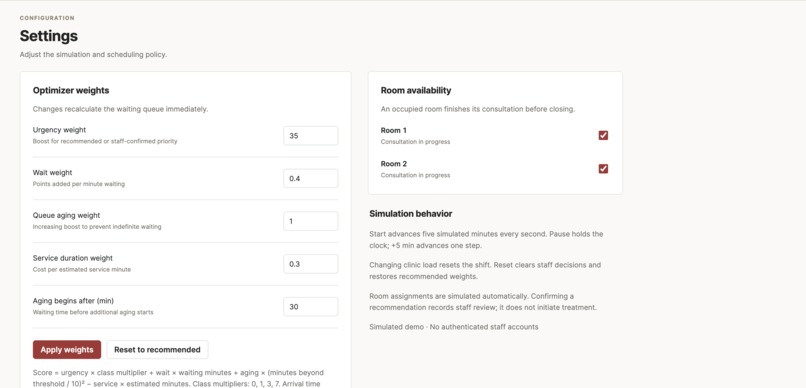This screenshot has width=806, height=388.
Task: Click into Service duration weight field
Action: [x=310, y=264]
